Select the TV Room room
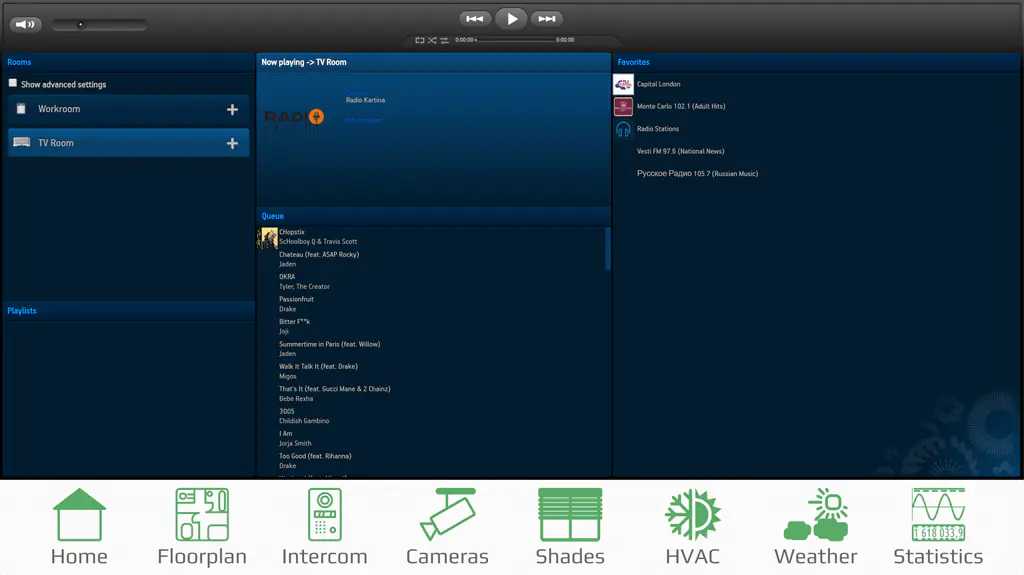Screen dimensions: 1024x575 (129, 142)
